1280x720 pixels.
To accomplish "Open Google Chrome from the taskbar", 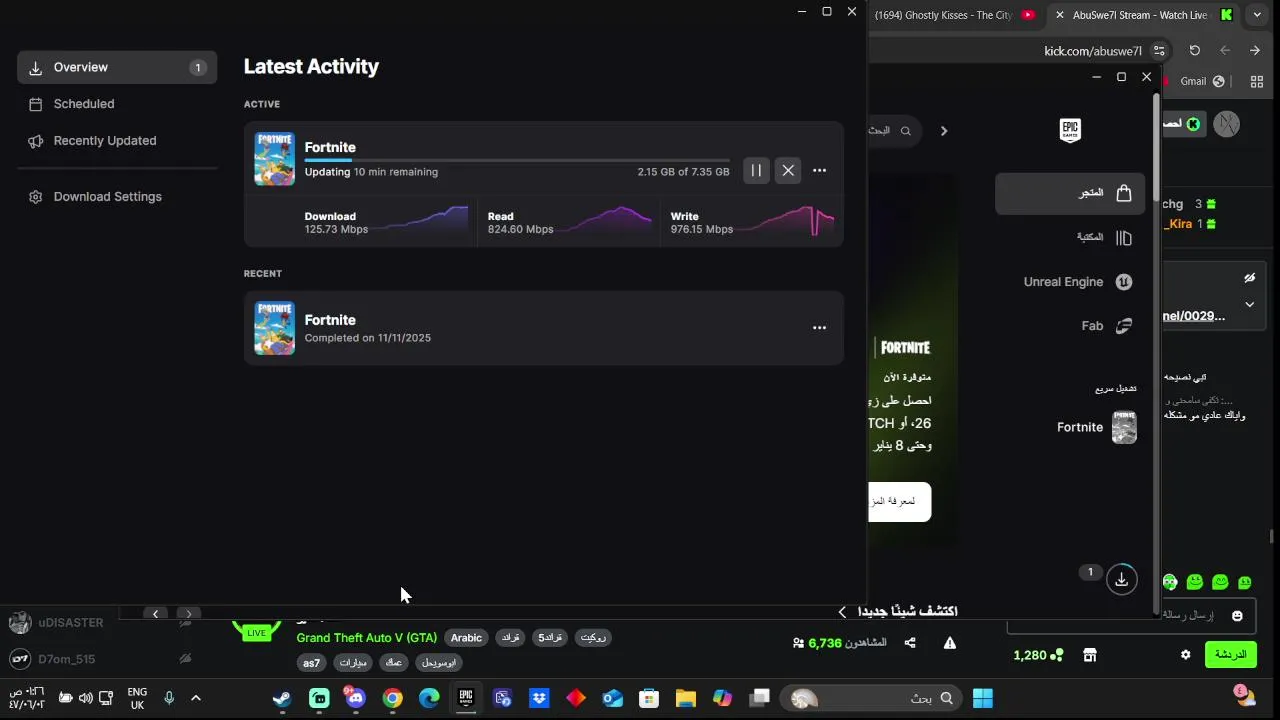I will pyautogui.click(x=392, y=698).
